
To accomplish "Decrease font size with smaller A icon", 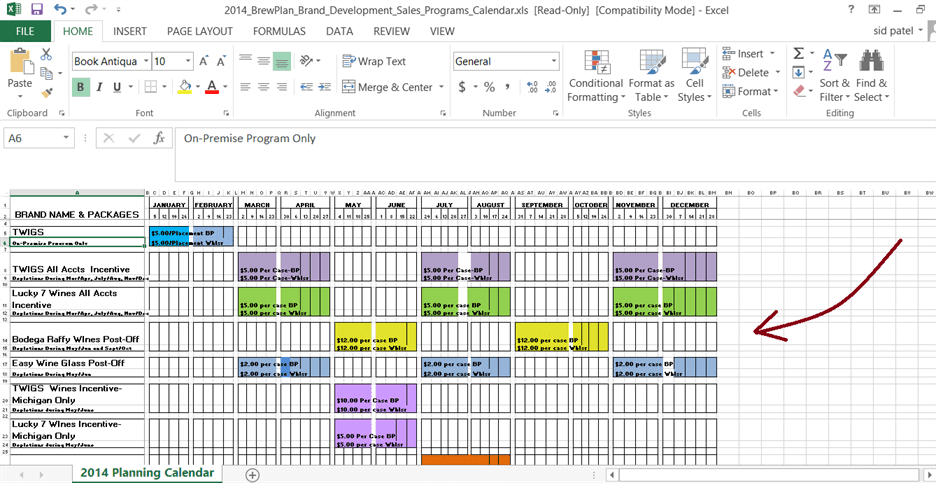I will pos(221,61).
